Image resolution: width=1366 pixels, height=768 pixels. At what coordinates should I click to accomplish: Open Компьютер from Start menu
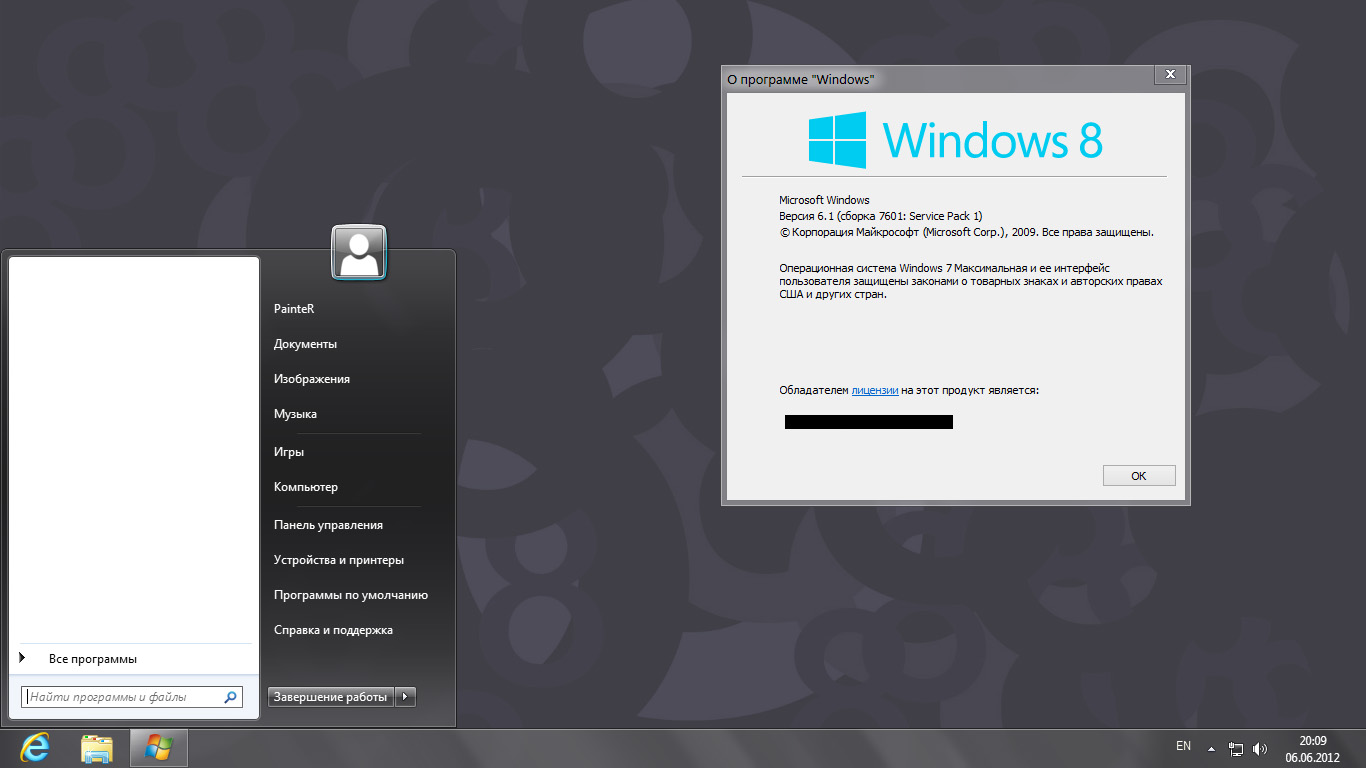(306, 487)
